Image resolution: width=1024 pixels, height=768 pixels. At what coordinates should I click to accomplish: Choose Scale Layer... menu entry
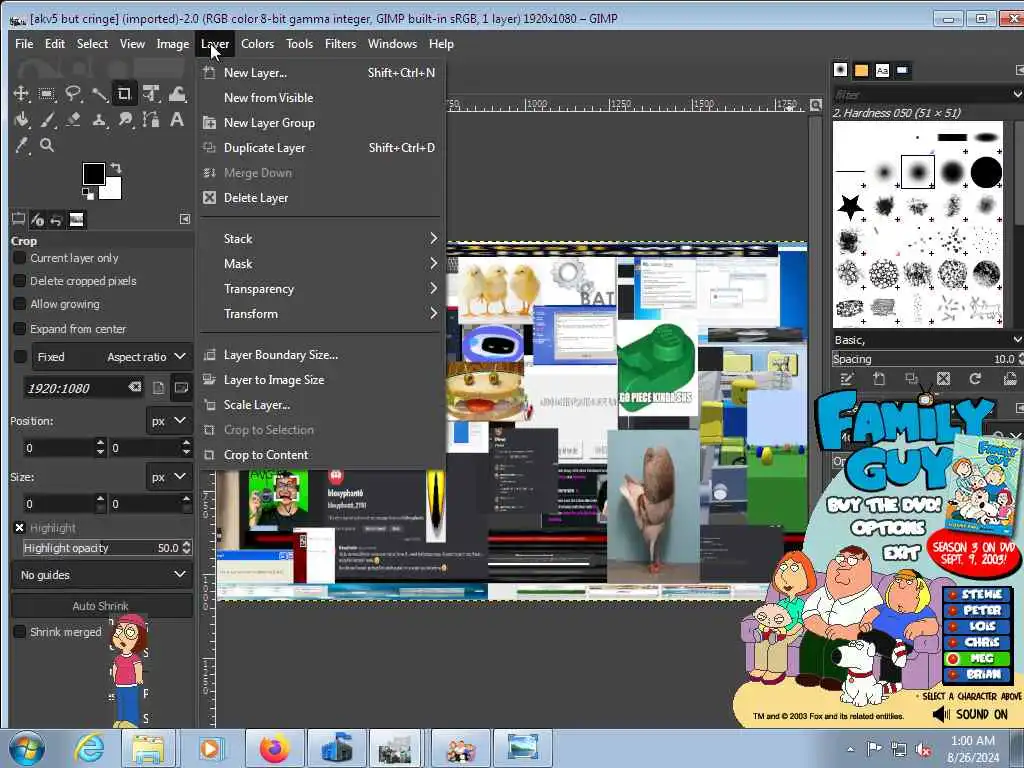tap(321, 405)
